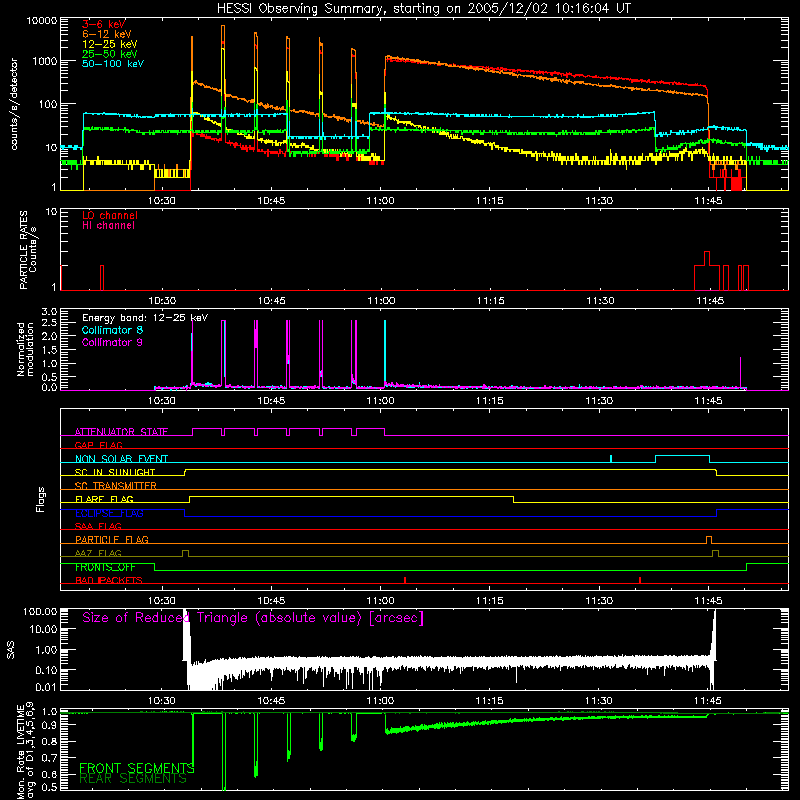The width and height of the screenshot is (800, 800).
Task: Click the SAS axis label
Action: [11, 649]
